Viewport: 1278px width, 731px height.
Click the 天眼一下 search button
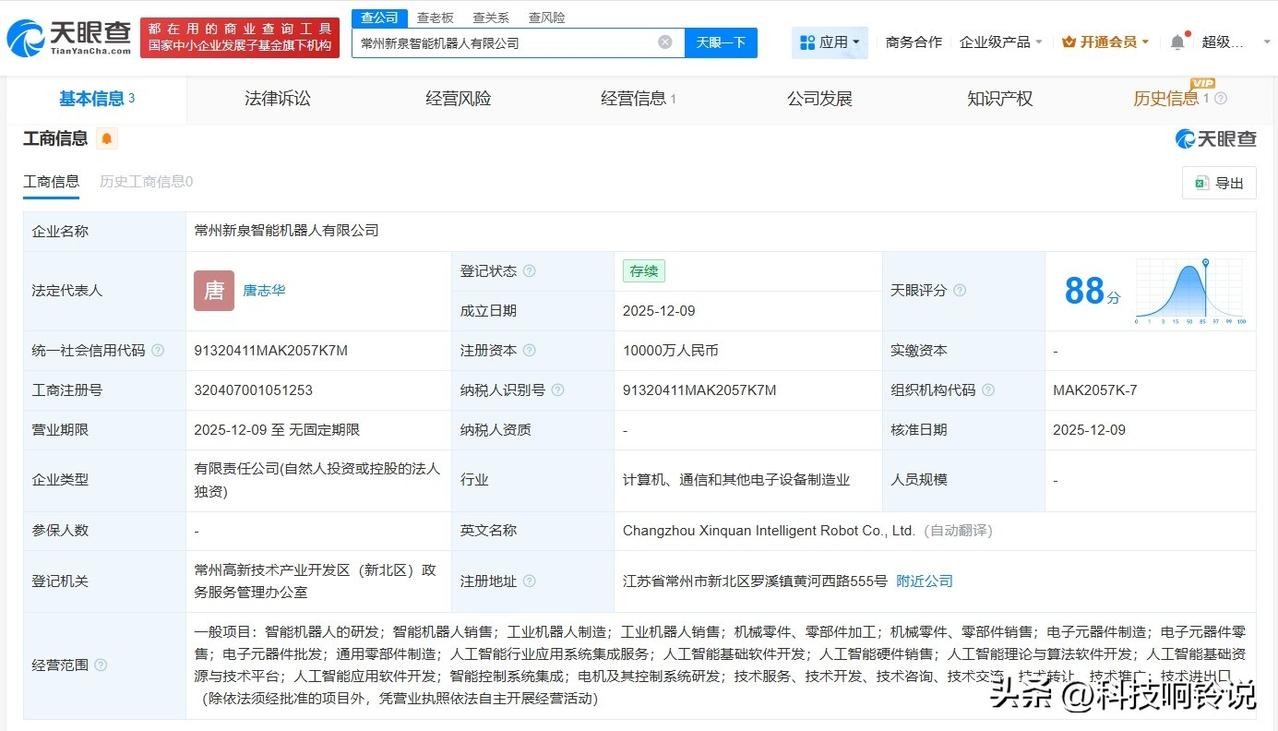[721, 42]
